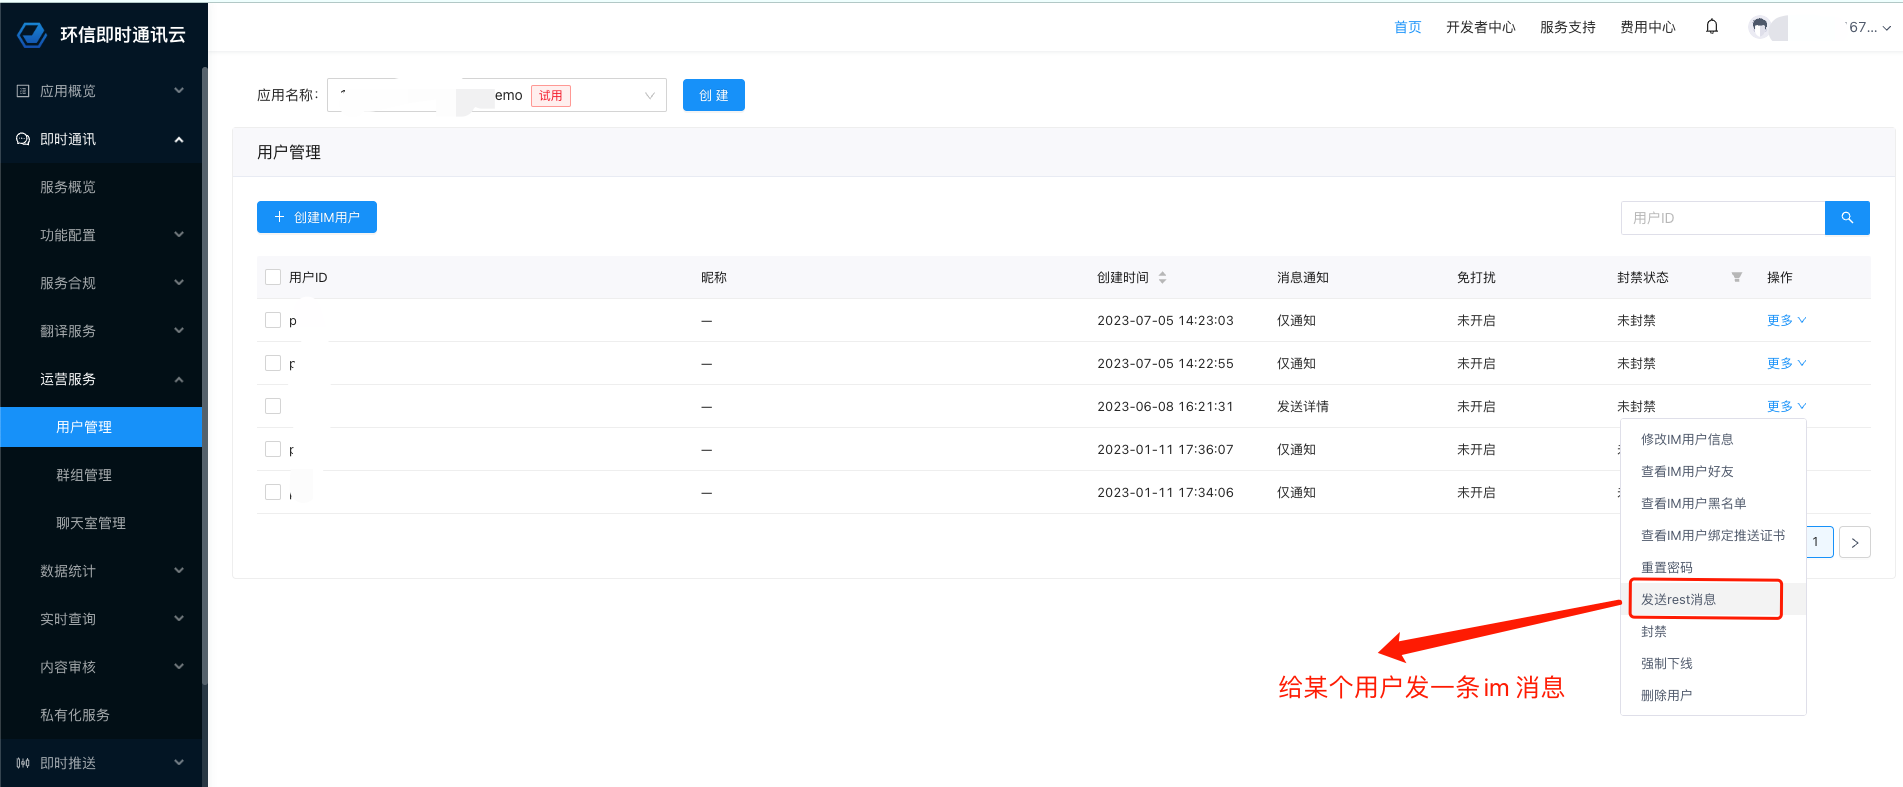The height and width of the screenshot is (787, 1903).
Task: Expand the 实时查询 submenu
Action: pos(179,619)
